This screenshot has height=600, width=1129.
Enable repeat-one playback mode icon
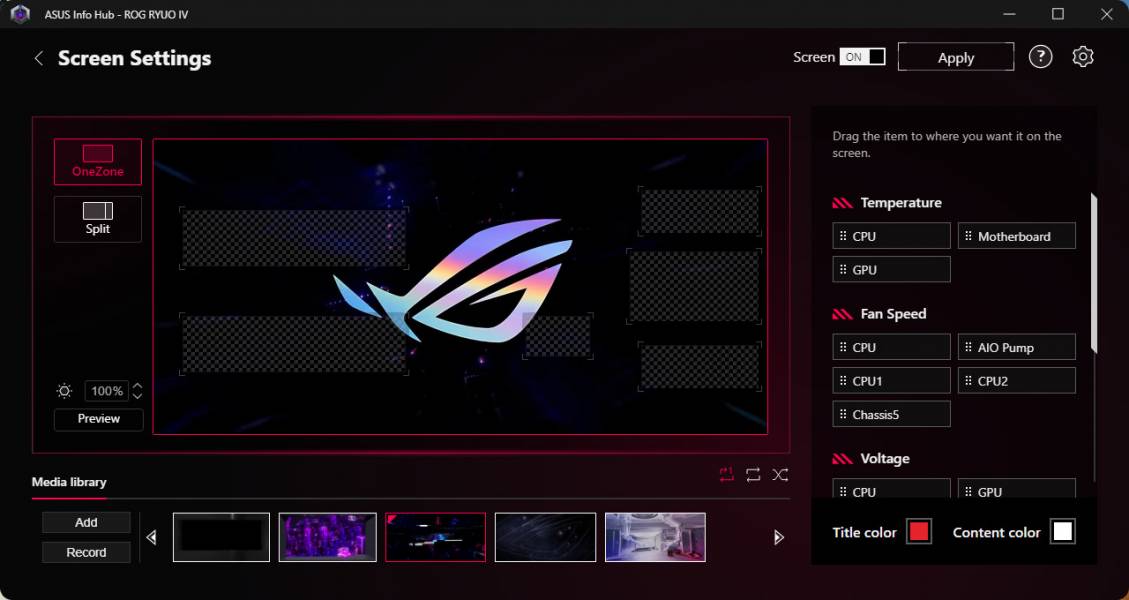726,475
